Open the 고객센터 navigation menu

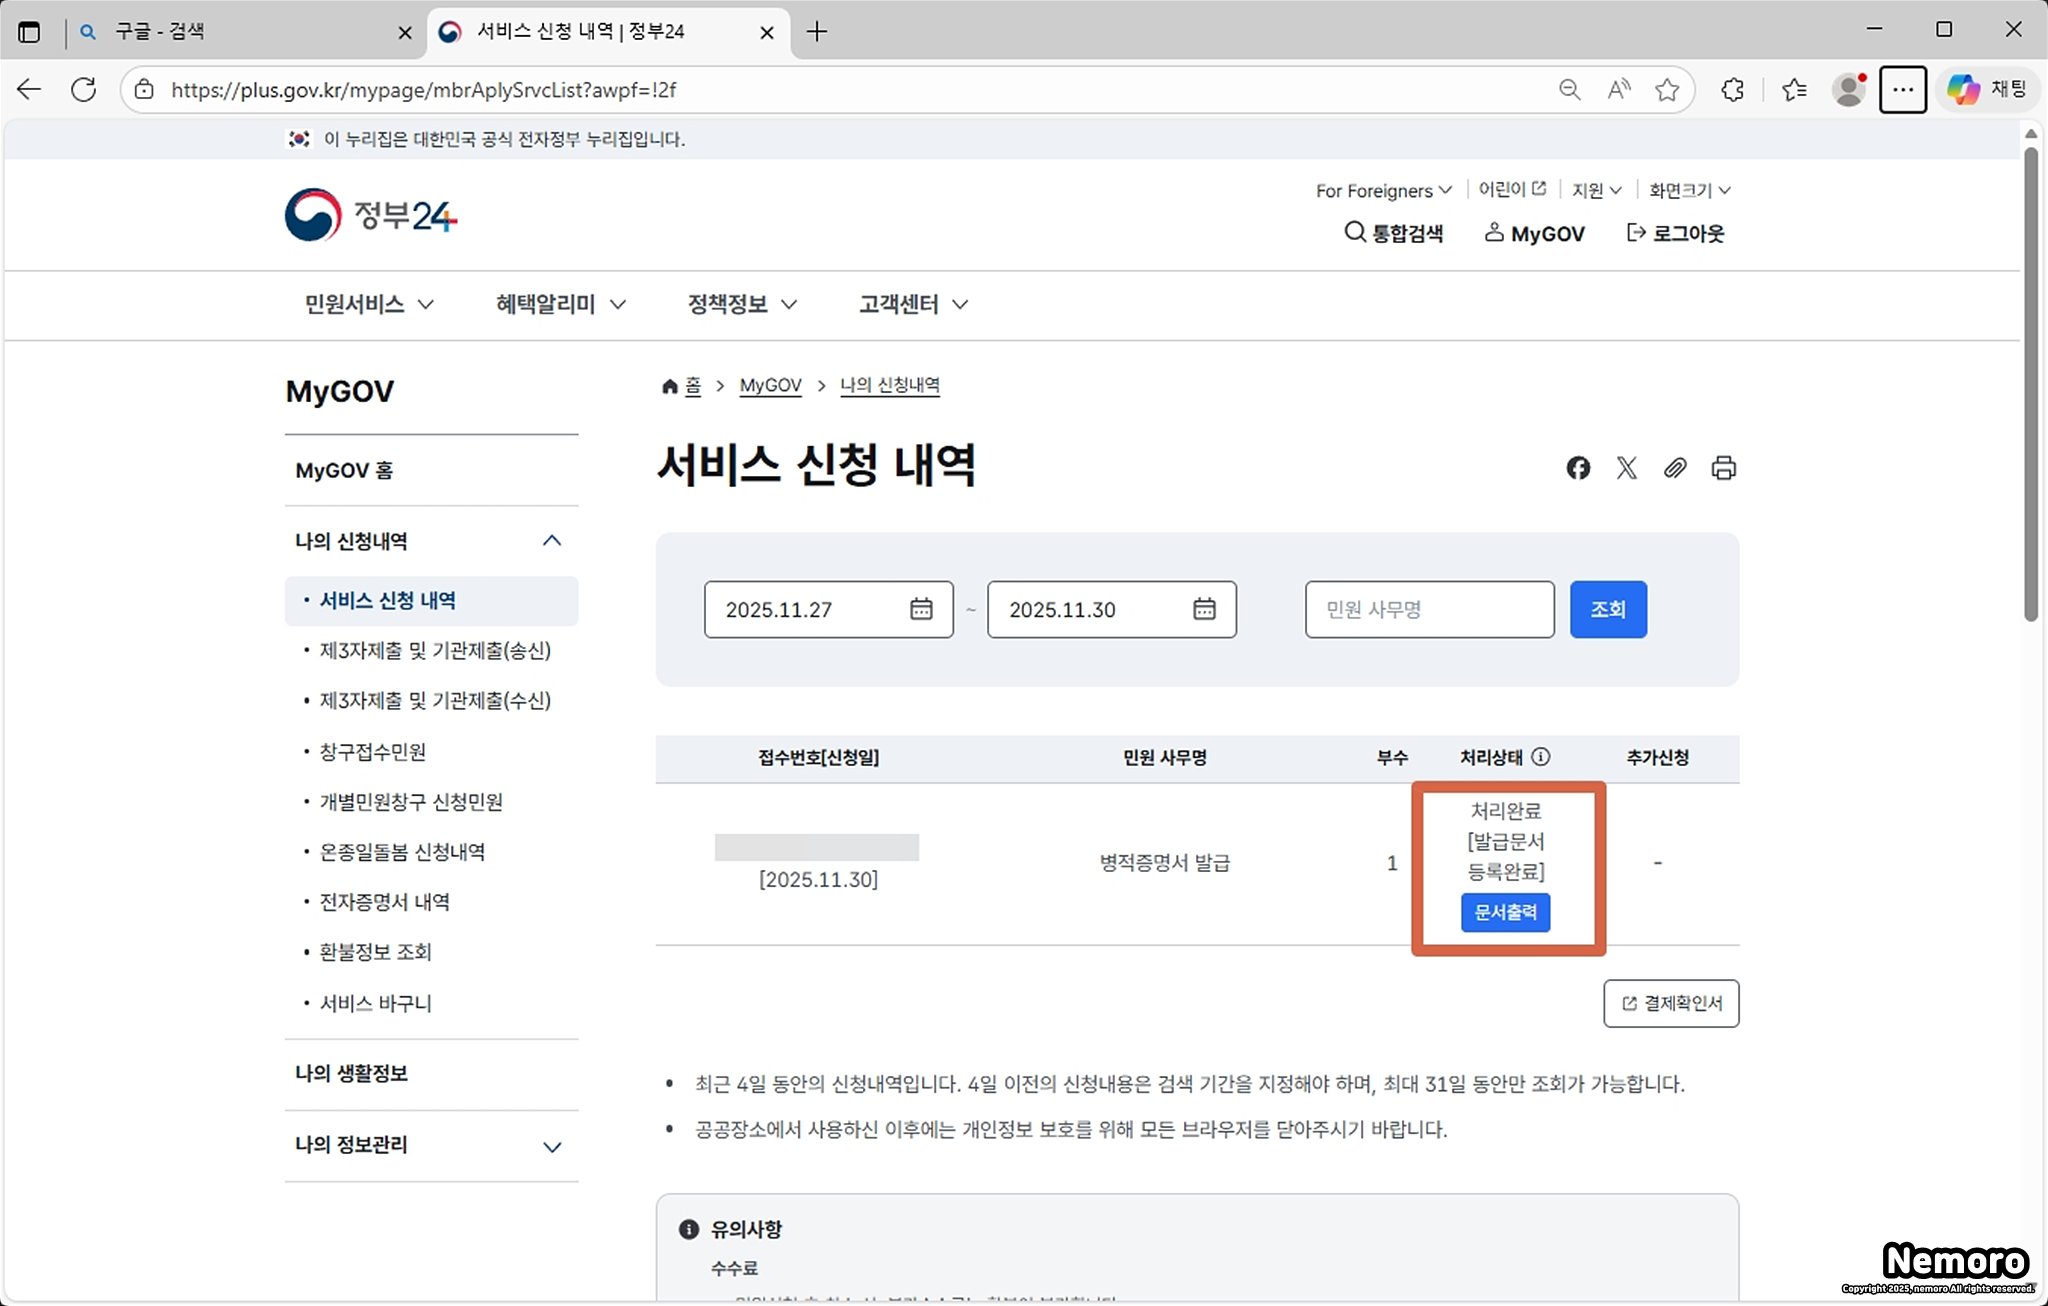[x=912, y=304]
